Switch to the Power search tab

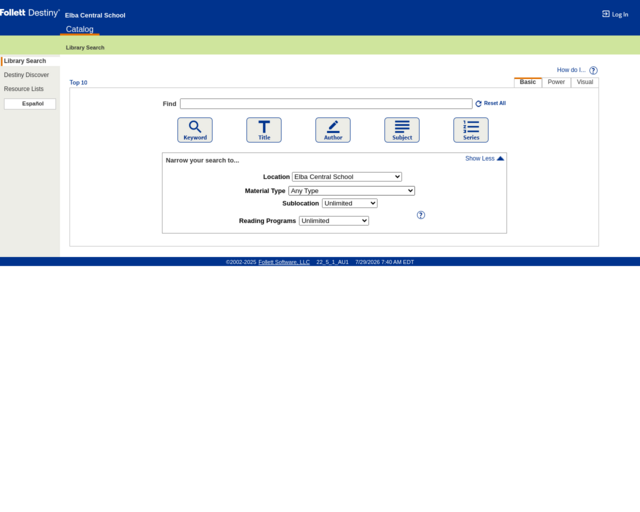556,82
